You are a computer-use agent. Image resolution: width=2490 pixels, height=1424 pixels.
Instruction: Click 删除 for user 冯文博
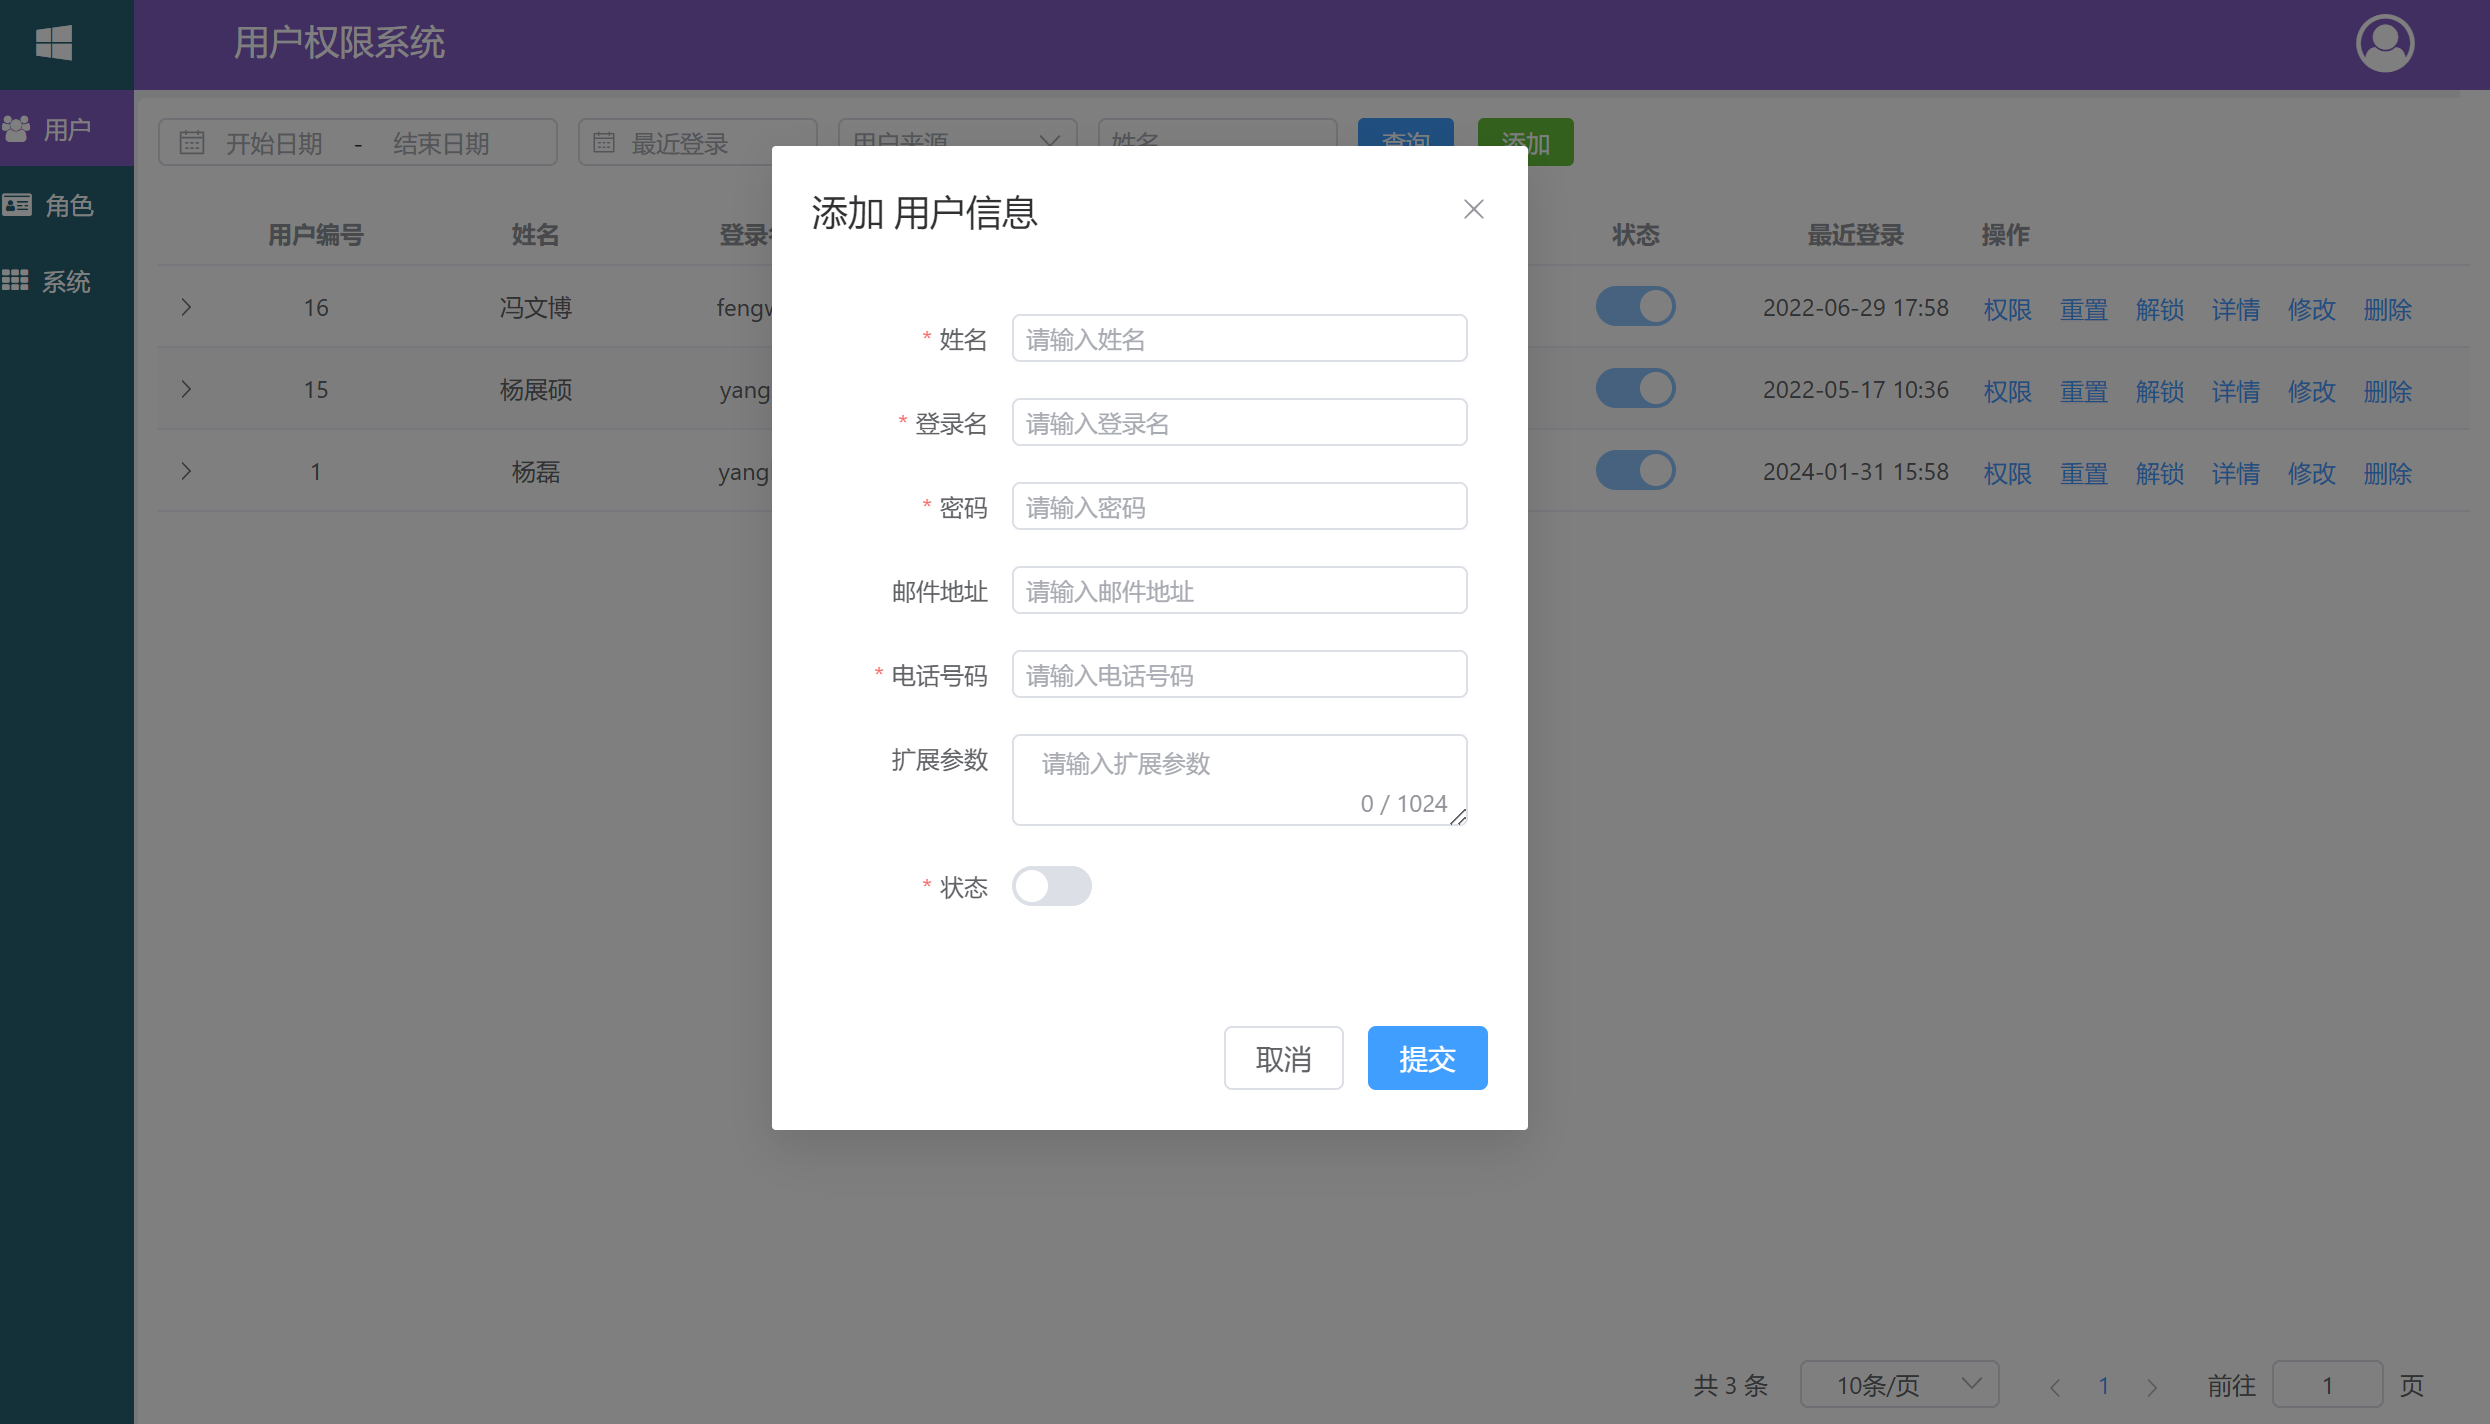click(2387, 309)
